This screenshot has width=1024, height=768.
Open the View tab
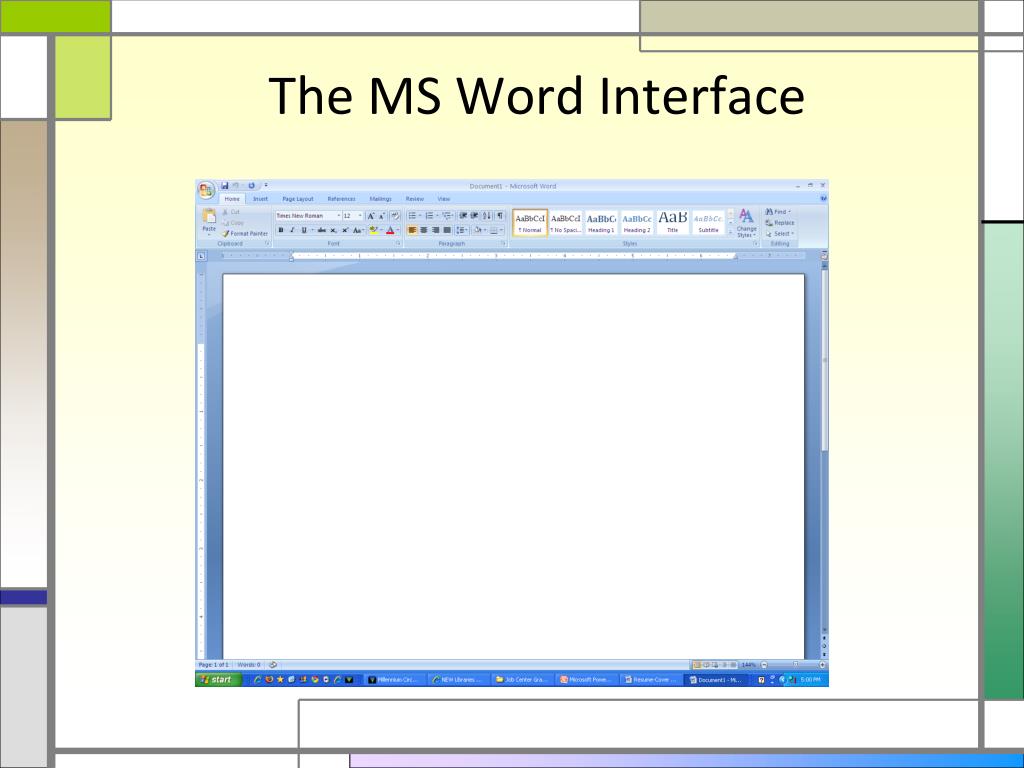(x=444, y=199)
